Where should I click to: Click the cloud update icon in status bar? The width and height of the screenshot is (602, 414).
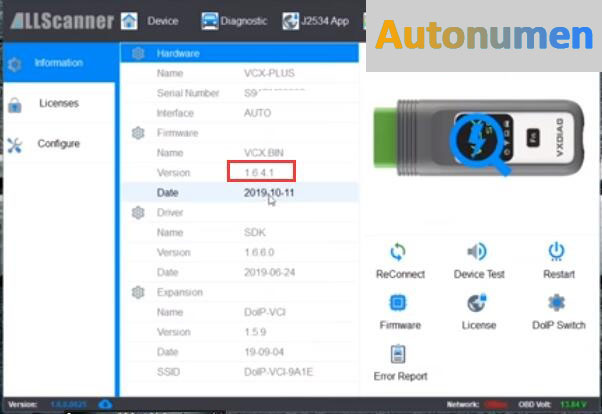[105, 404]
